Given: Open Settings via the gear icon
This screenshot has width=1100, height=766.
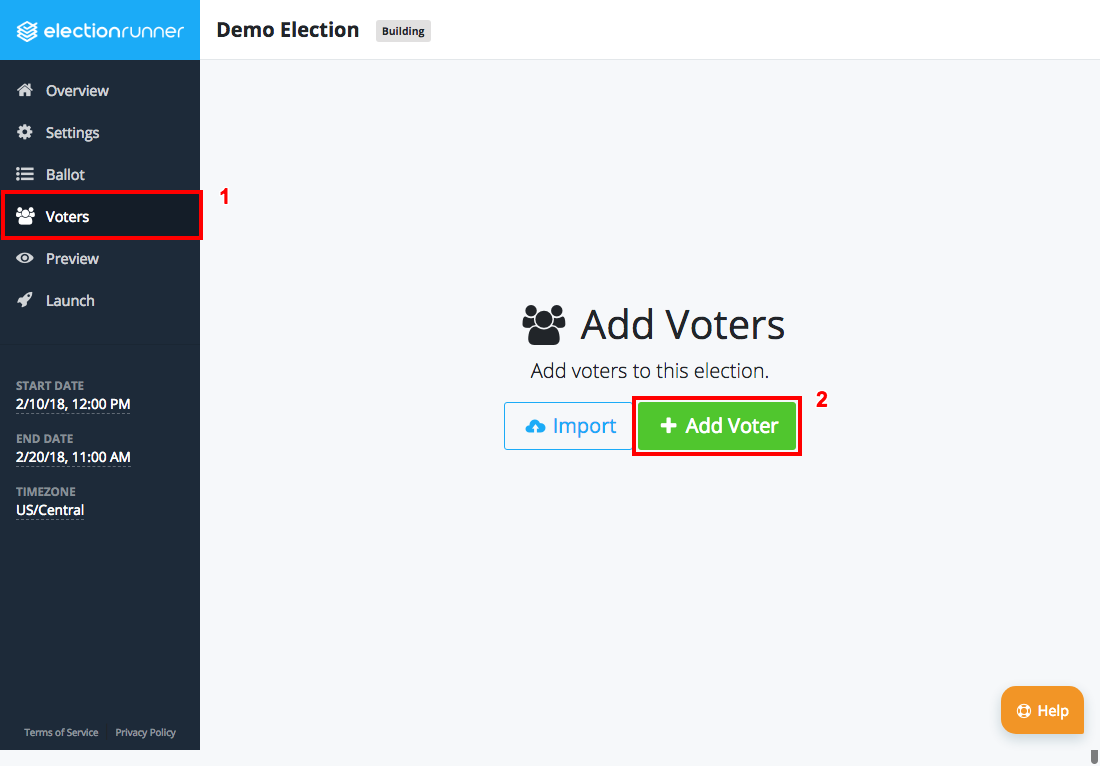Looking at the screenshot, I should pos(24,132).
